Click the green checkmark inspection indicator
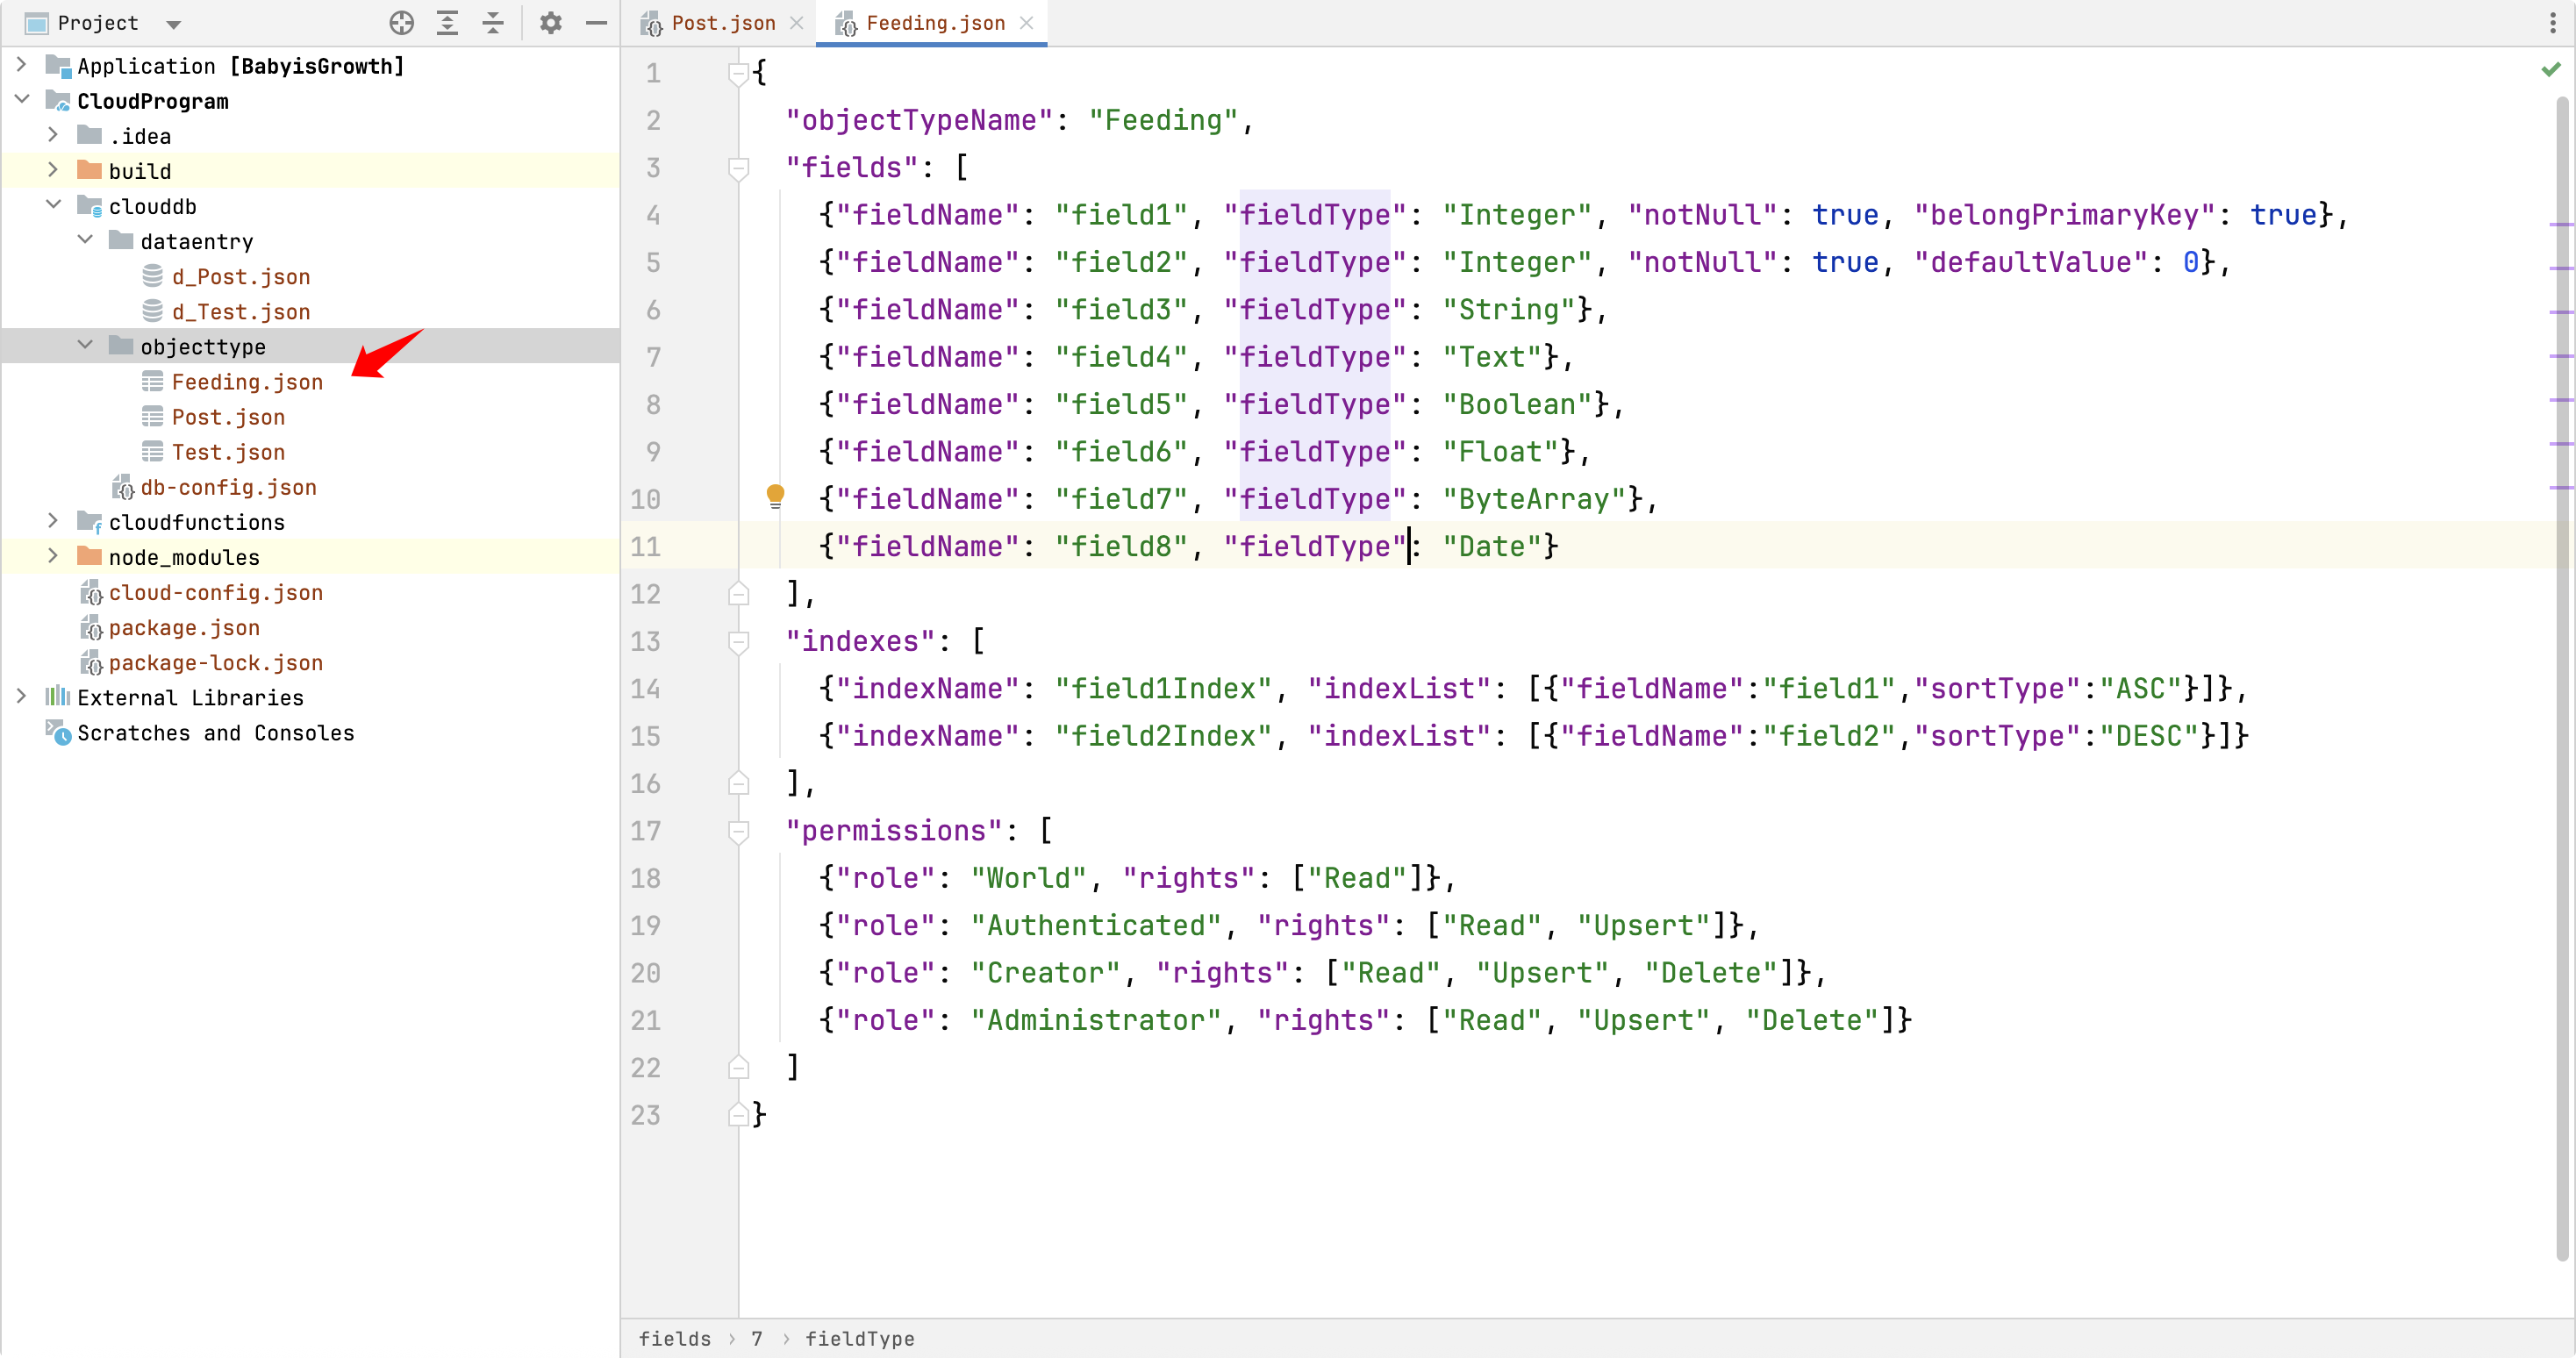 click(2551, 69)
